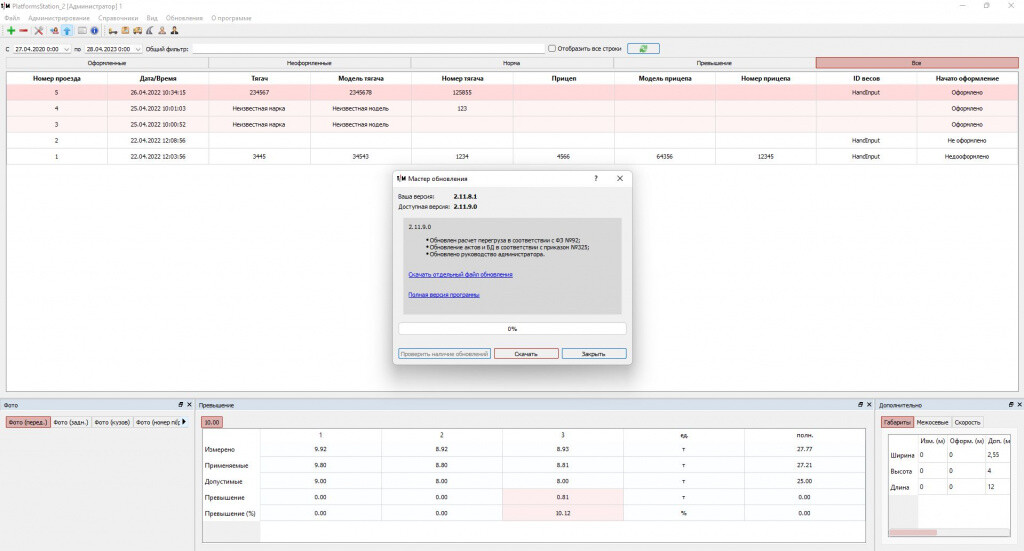This screenshot has width=1024, height=551.
Task: Select the Межосевые tab
Action: click(932, 422)
